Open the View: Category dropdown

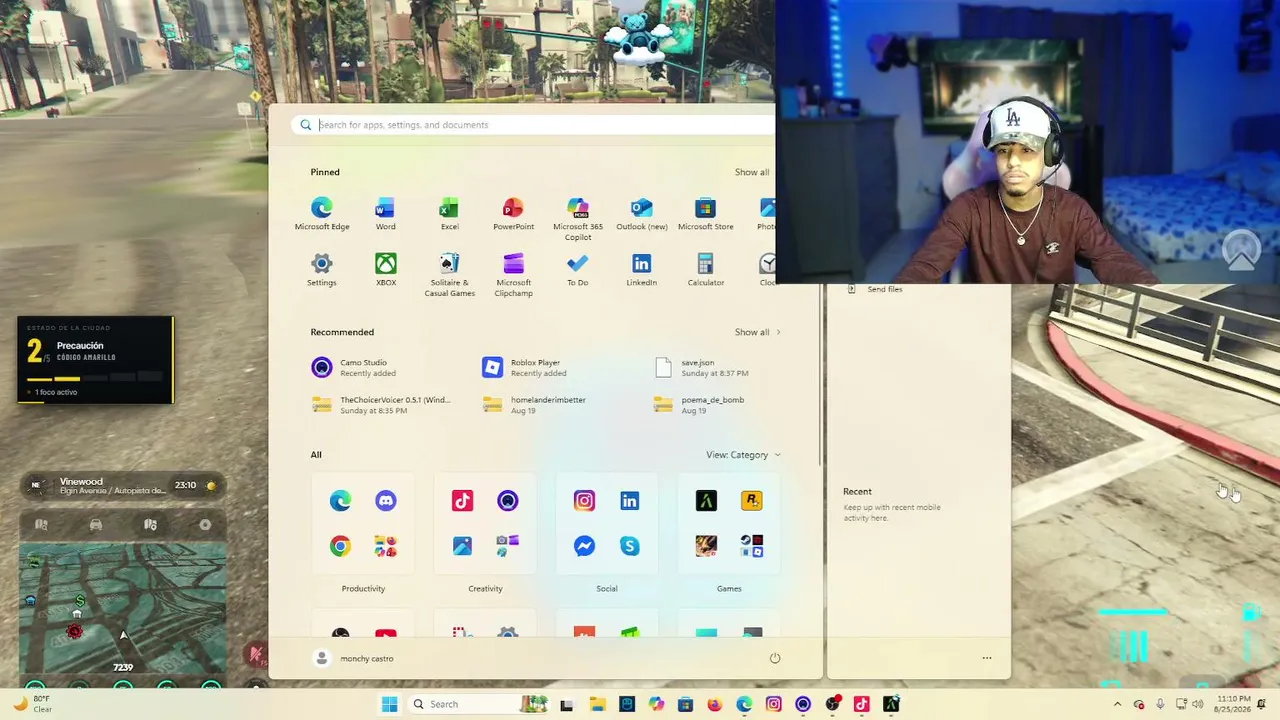click(743, 455)
